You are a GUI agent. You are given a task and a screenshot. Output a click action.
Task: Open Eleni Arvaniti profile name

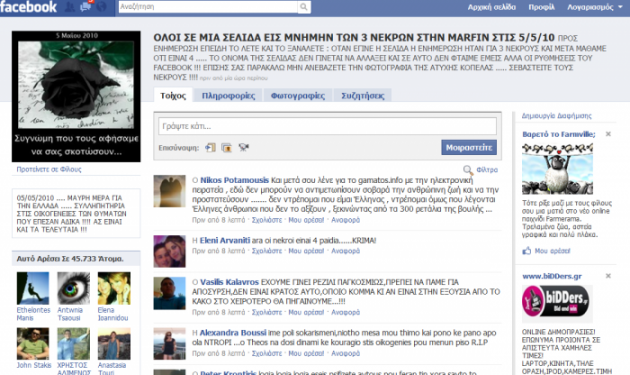[225, 240]
